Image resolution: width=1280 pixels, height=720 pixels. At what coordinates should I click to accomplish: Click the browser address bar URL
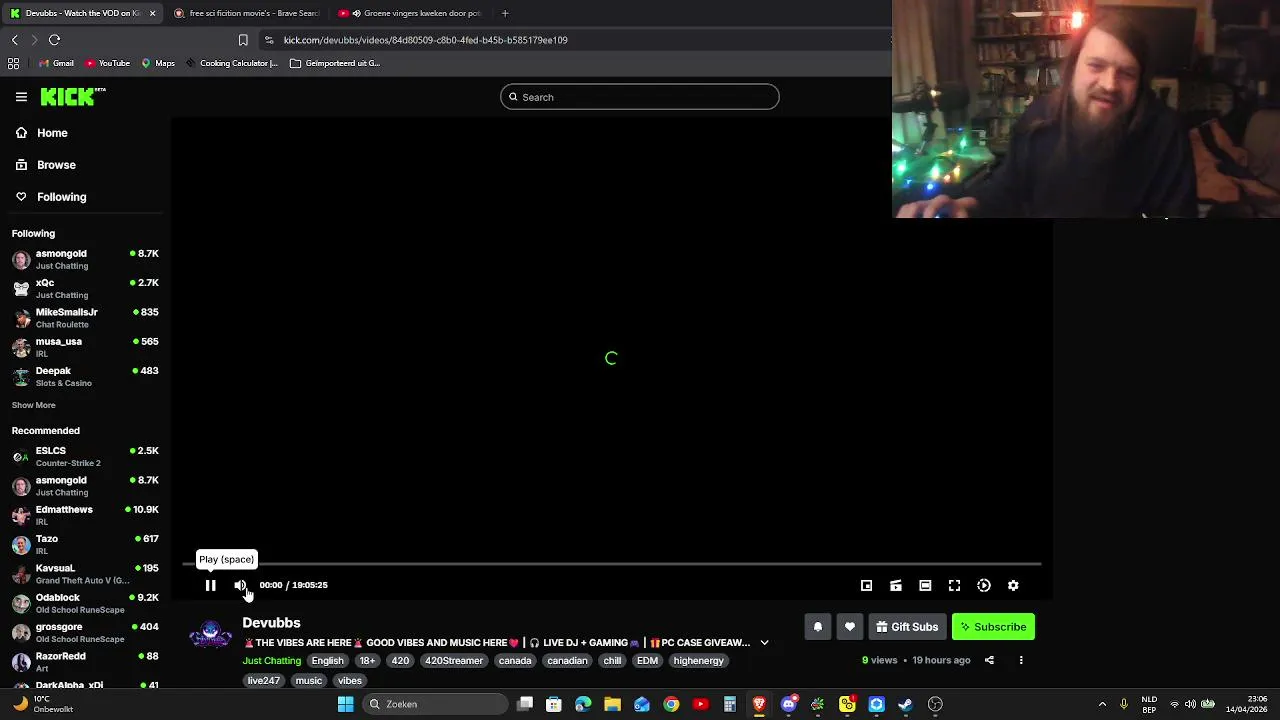425,40
